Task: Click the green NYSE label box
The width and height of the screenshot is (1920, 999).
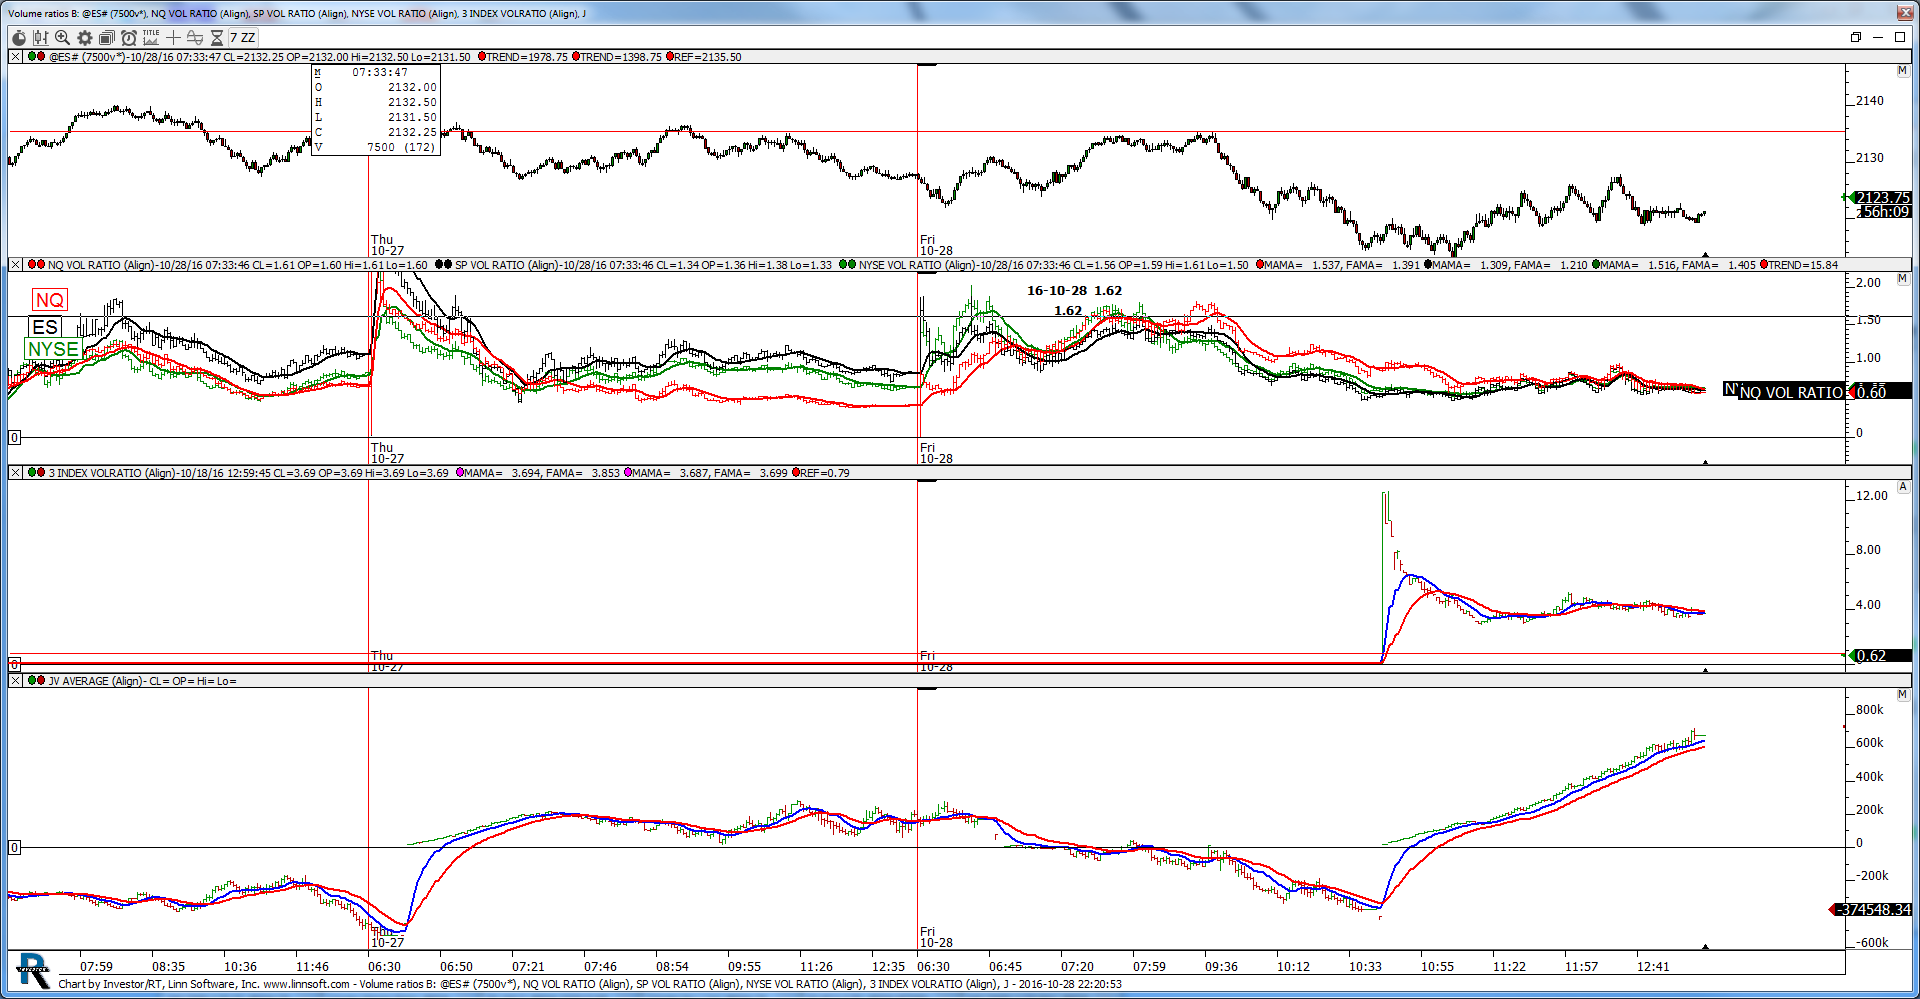Action: coord(53,349)
